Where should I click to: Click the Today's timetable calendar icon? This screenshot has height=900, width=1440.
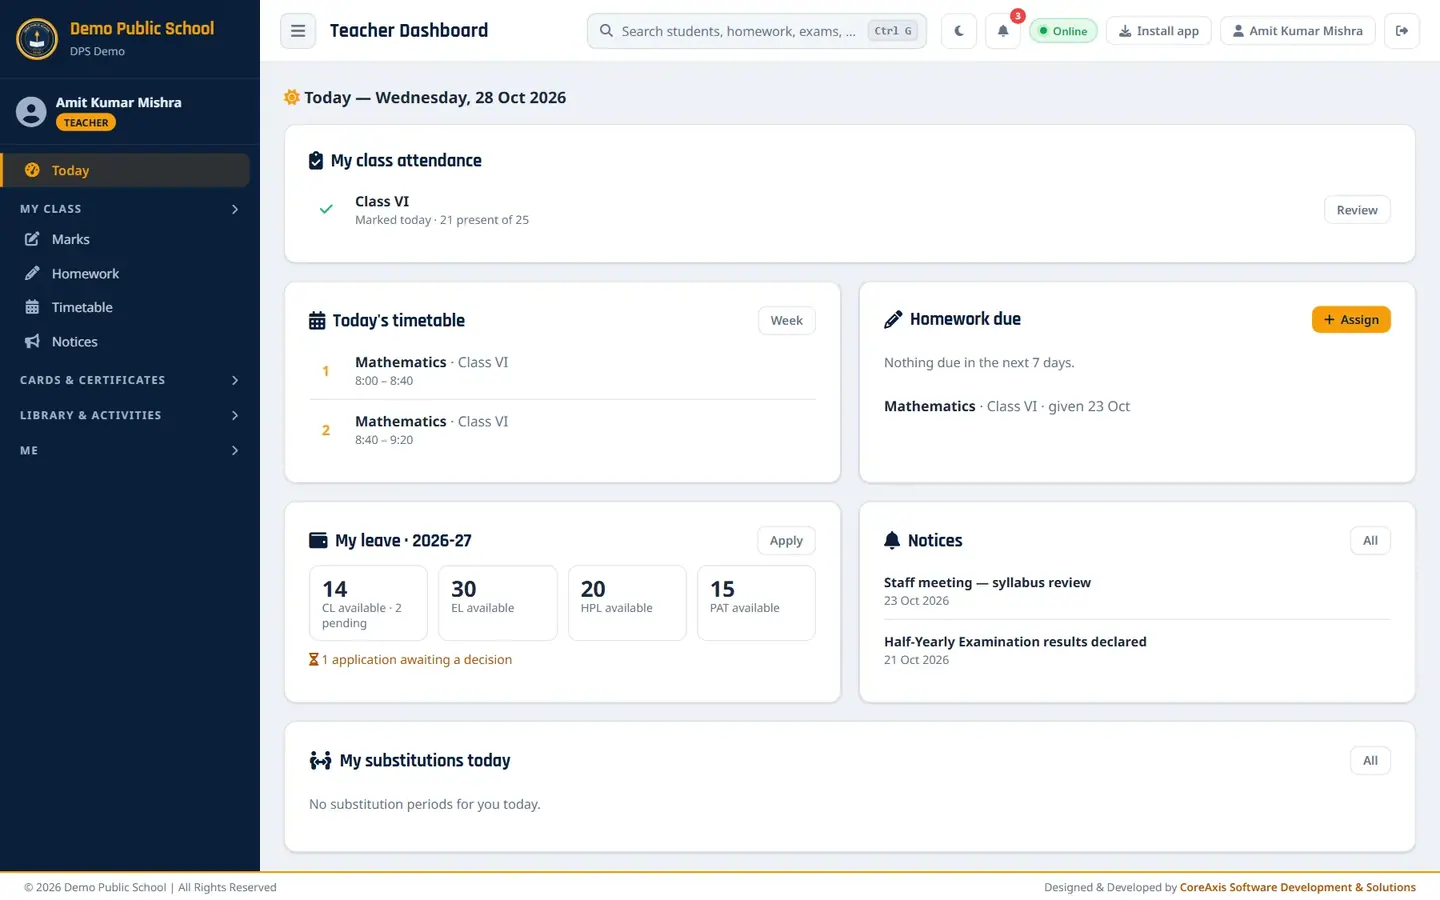coord(317,321)
